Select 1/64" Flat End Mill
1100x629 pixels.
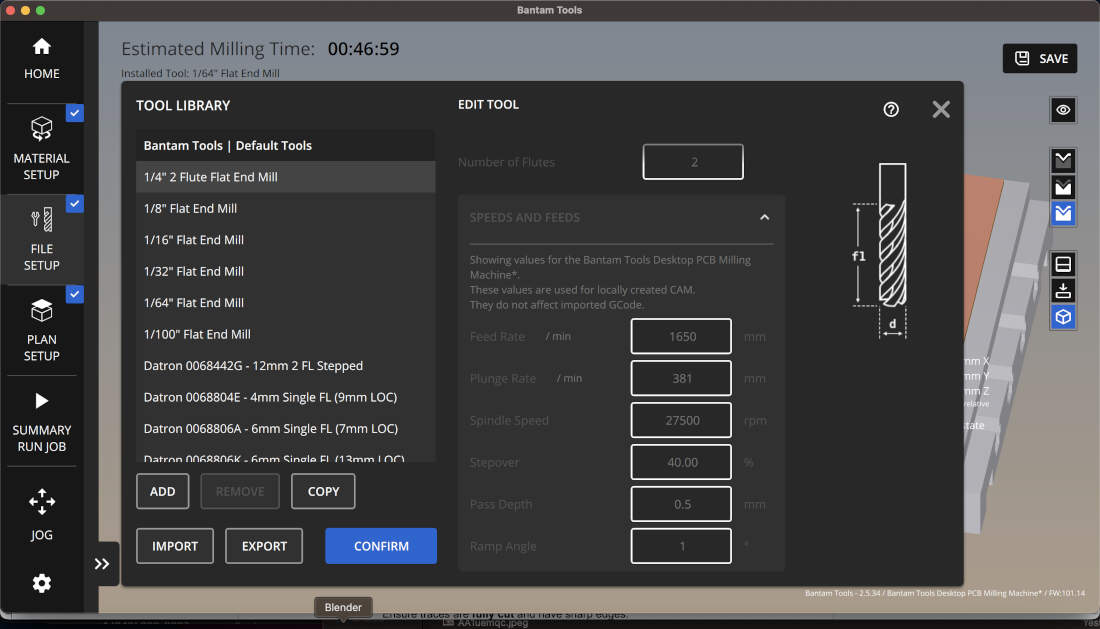(x=286, y=303)
